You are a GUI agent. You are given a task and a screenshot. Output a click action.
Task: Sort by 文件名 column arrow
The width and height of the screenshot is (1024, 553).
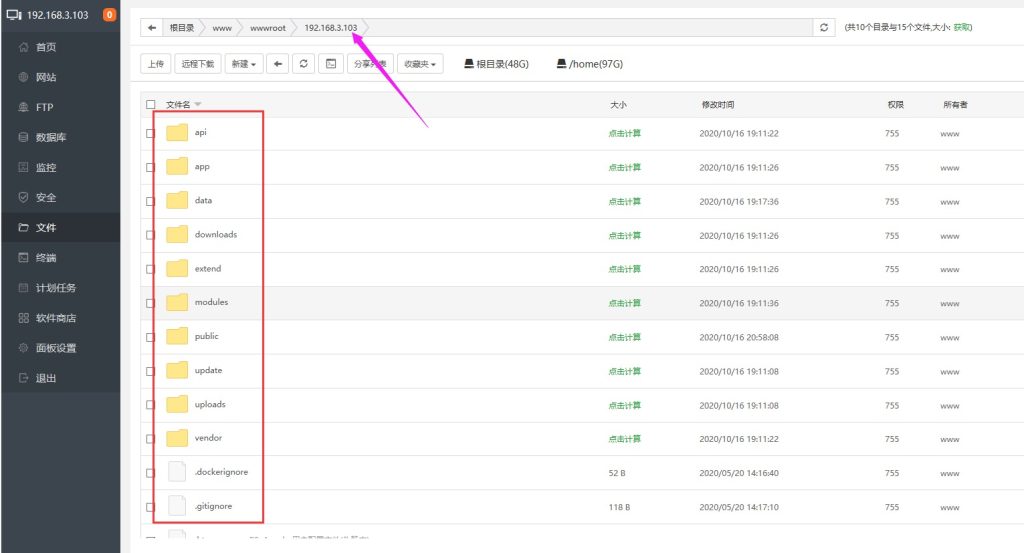pos(198,104)
